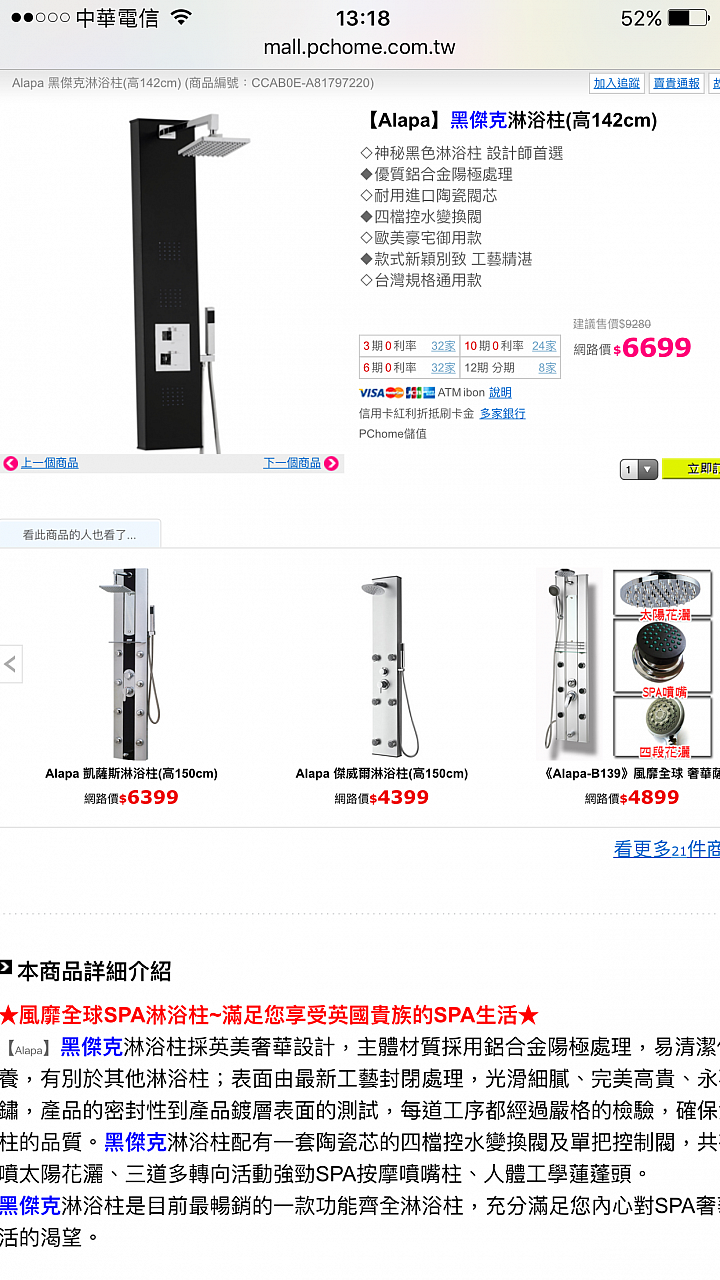Click the VISA credit card icons
The image size is (720, 1280).
[x=396, y=393]
